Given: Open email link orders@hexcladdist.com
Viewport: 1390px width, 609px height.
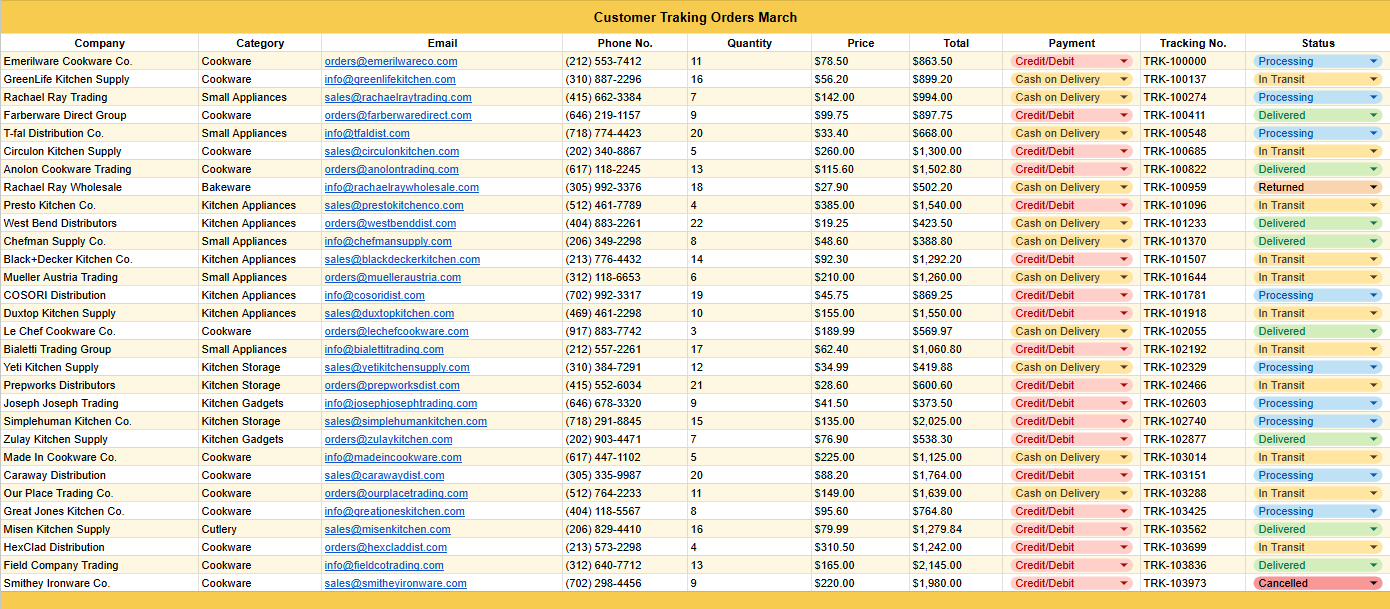Looking at the screenshot, I should tap(386, 547).
